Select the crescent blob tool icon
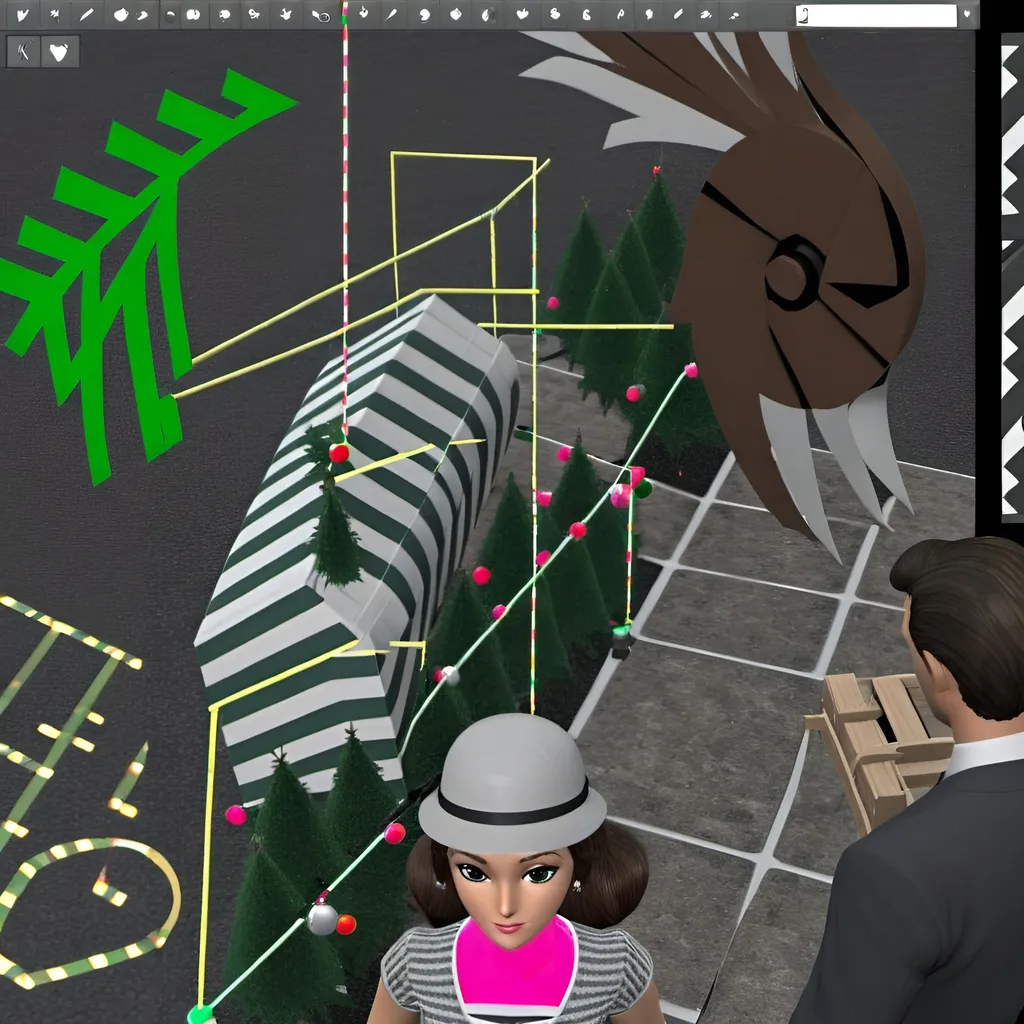Viewport: 1024px width, 1024px height. (424, 14)
